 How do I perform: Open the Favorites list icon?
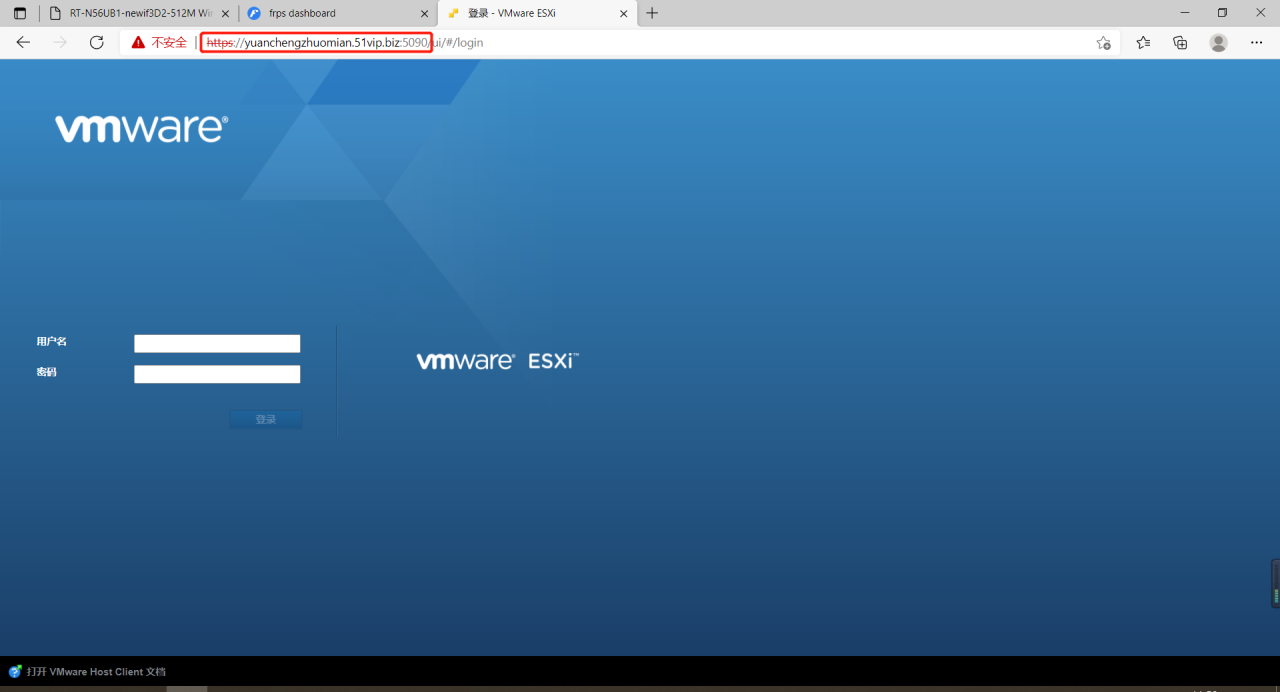(x=1143, y=43)
